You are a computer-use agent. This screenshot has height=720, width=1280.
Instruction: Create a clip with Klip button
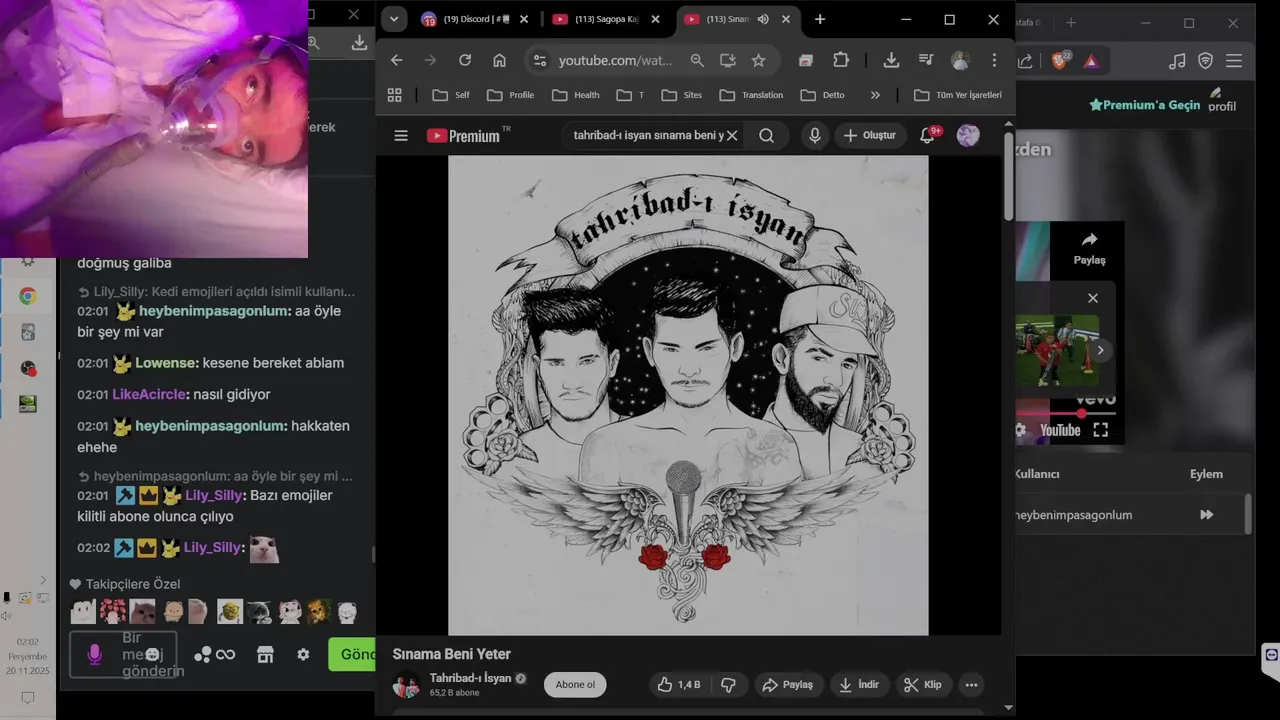tap(923, 685)
